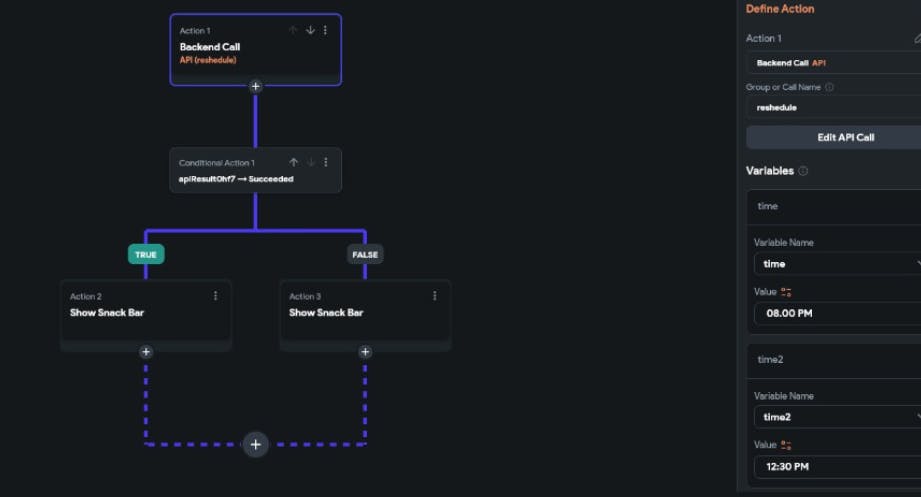Viewport: 921px width, 497px height.
Task: Open Conditional Action 1 three-dot menu
Action: coord(326,162)
